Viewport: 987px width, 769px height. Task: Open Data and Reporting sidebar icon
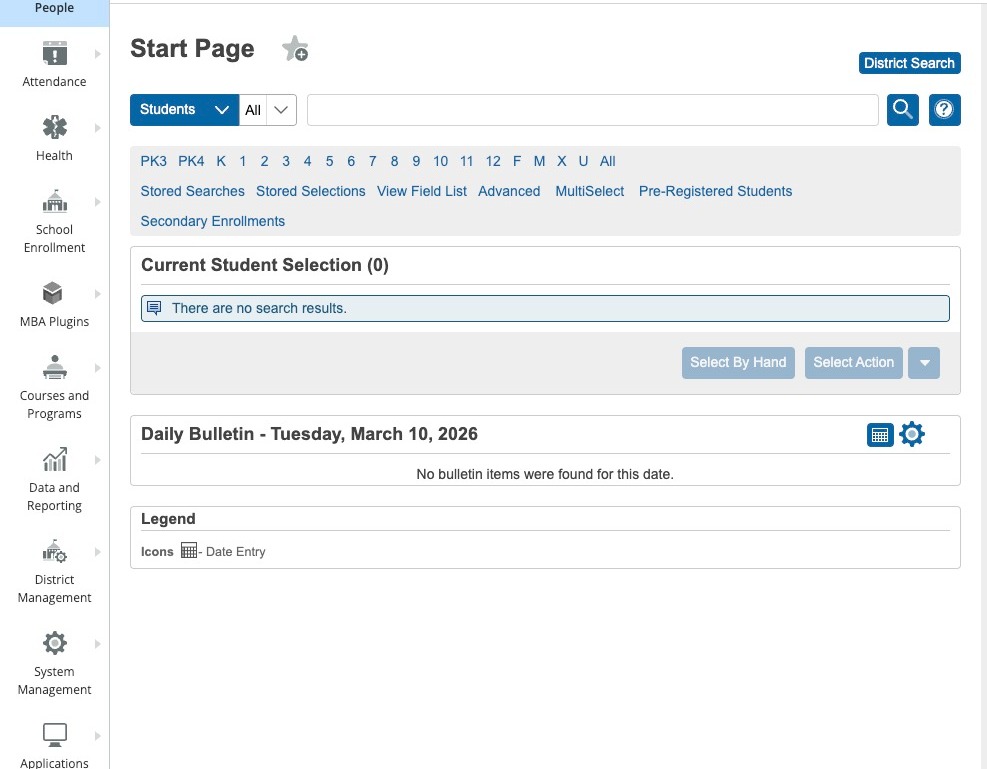click(54, 460)
